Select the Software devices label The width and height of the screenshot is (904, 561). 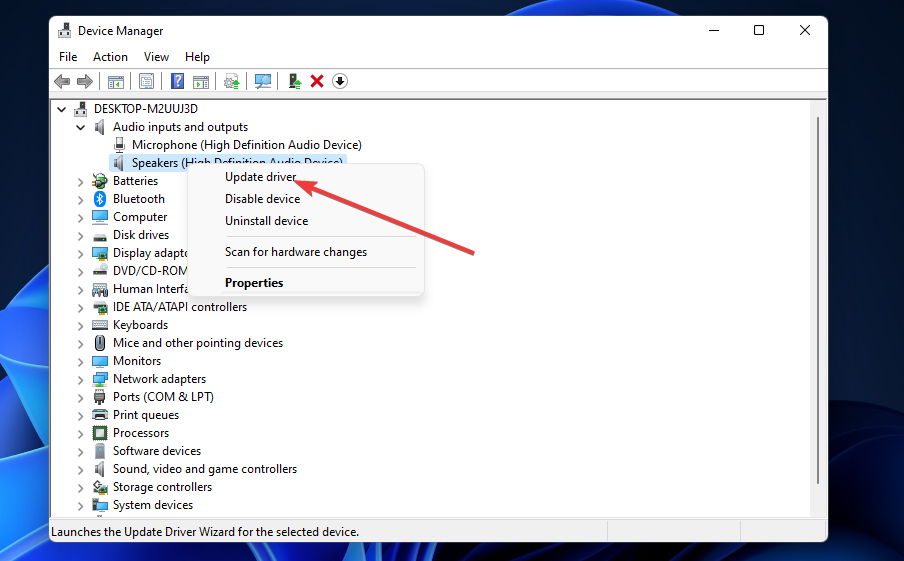click(x=157, y=451)
